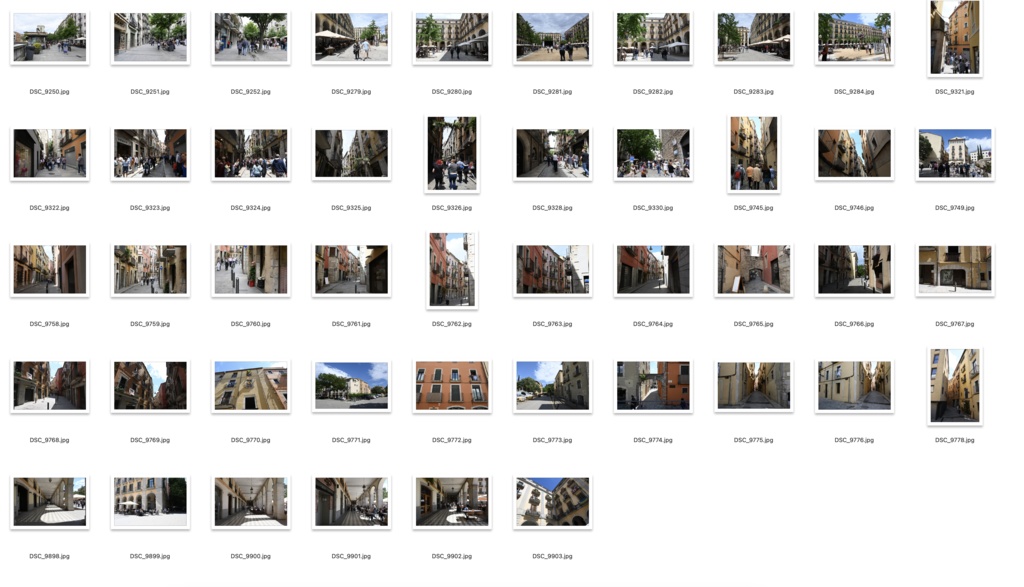Image resolution: width=1024 pixels, height=587 pixels.
Task: Click the file name text DSC_9900.jpg
Action: pos(251,557)
